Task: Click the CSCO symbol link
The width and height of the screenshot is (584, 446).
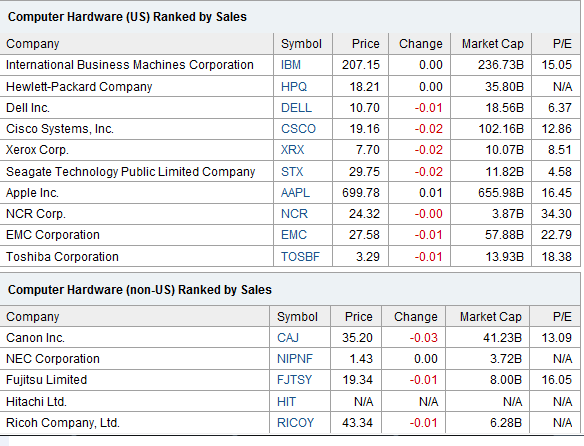Action: click(x=298, y=129)
